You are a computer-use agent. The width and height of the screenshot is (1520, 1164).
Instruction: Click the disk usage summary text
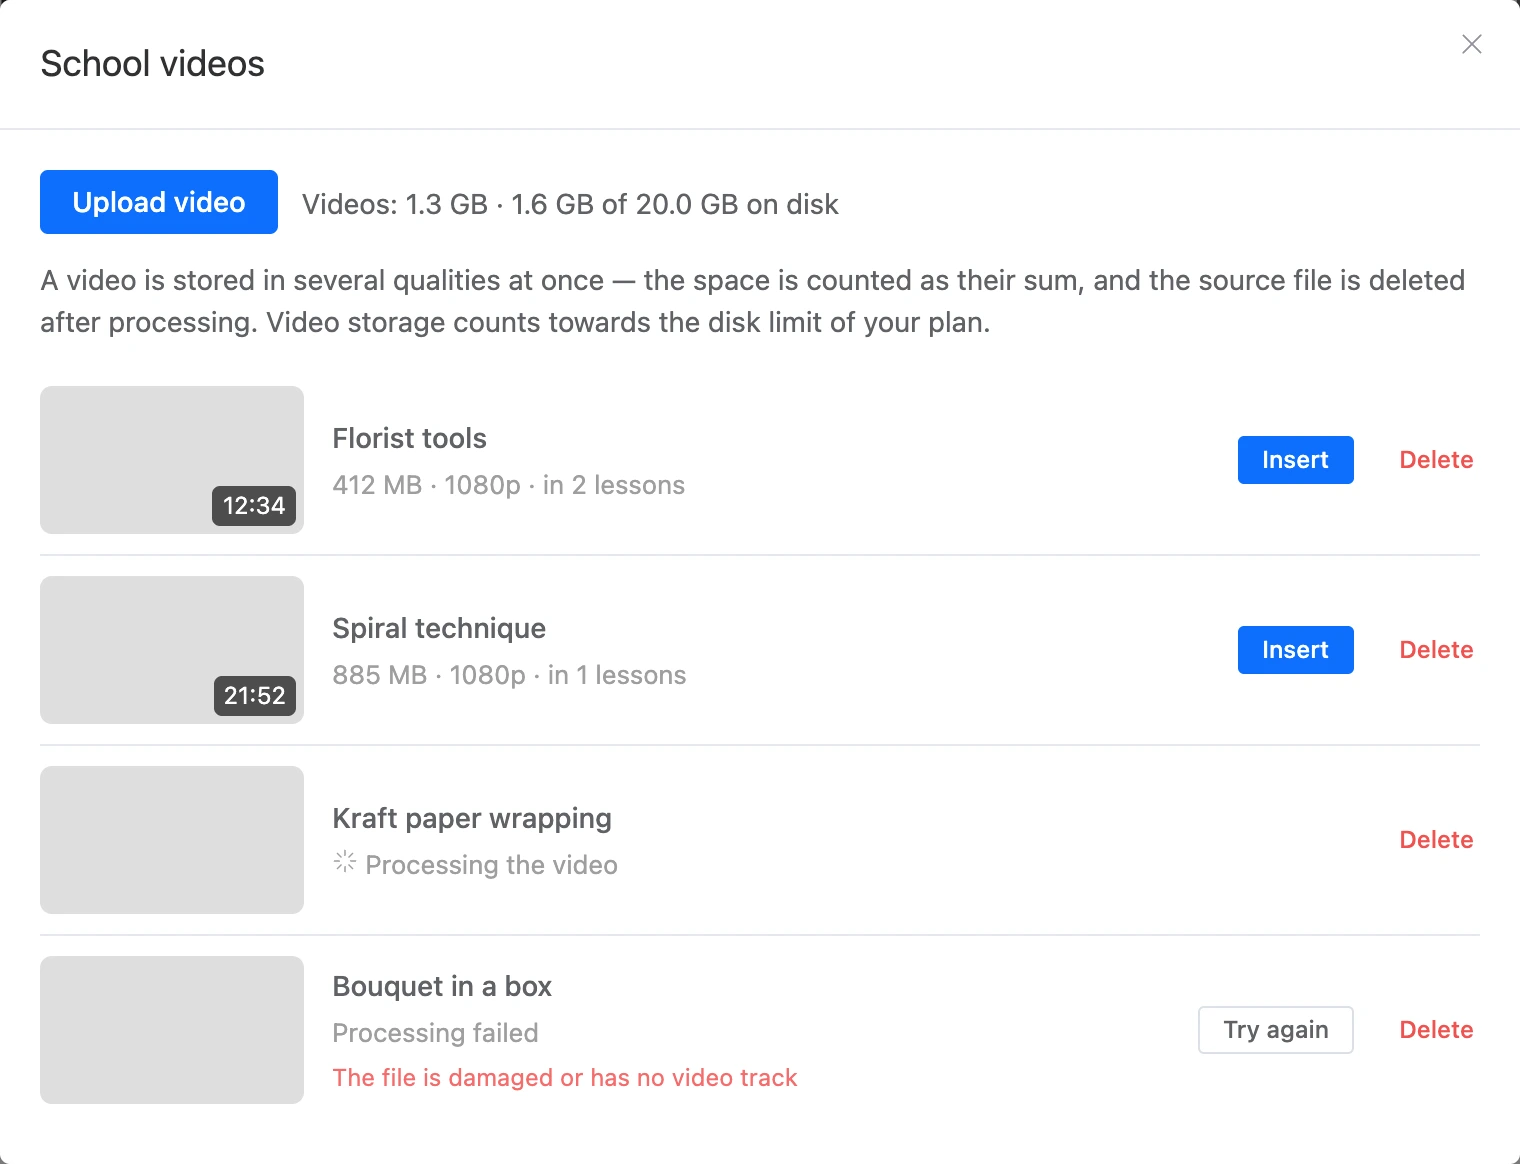click(x=570, y=204)
